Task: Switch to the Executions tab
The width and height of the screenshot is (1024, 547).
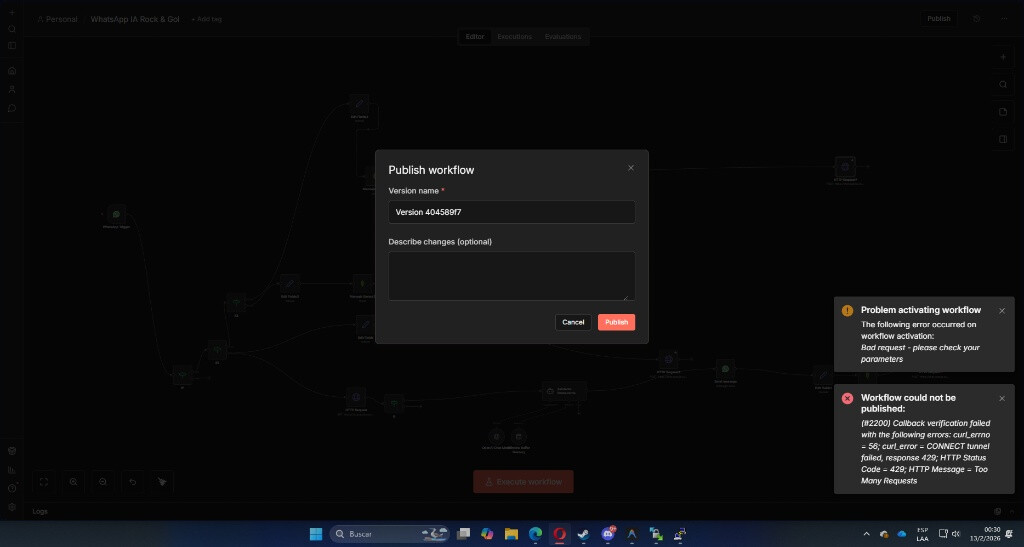Action: (514, 37)
